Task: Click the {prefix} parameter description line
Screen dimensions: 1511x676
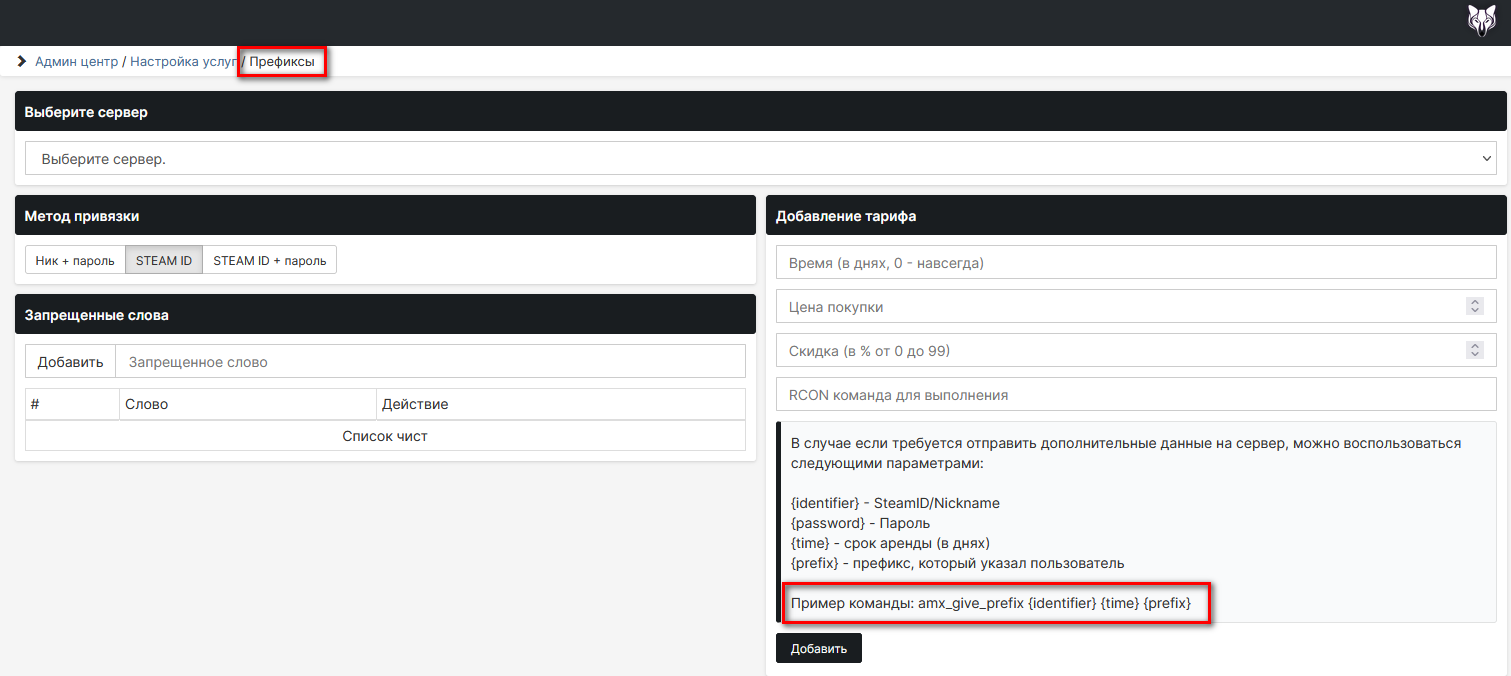Action: (x=957, y=563)
